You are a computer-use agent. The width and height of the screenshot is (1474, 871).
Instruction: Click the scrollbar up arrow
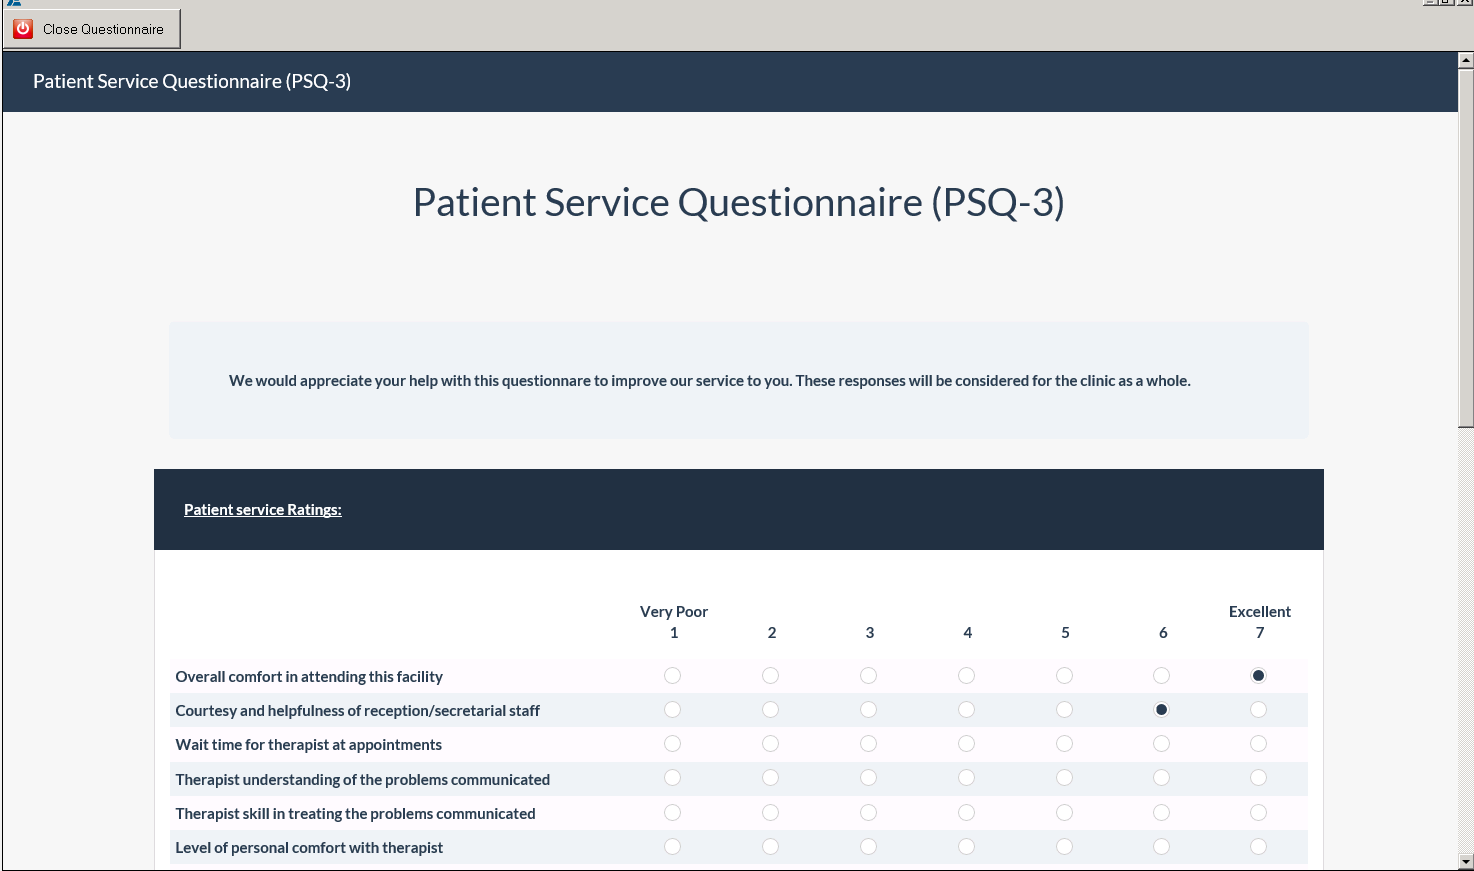[1464, 58]
